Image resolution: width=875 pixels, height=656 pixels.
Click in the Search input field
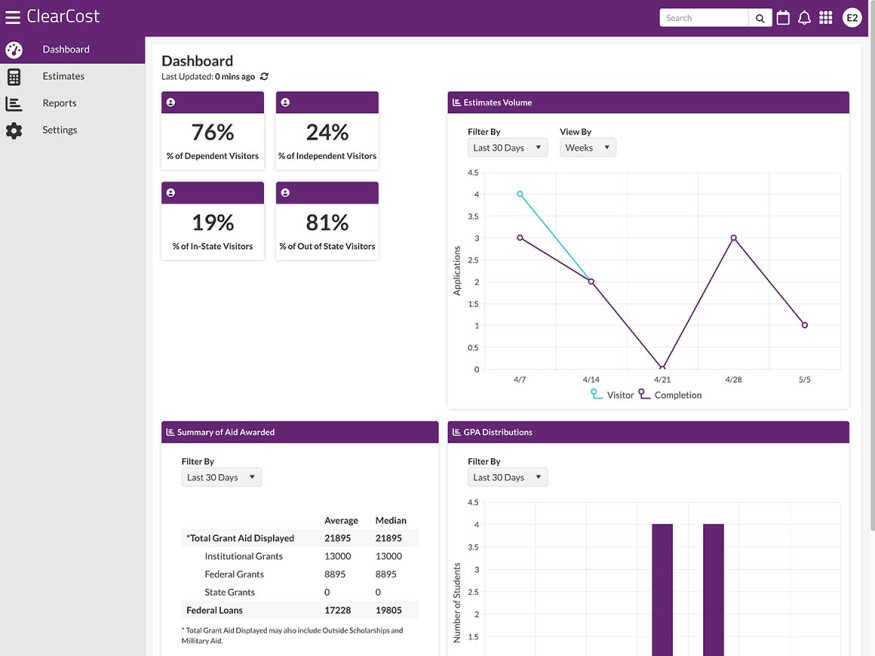click(704, 18)
